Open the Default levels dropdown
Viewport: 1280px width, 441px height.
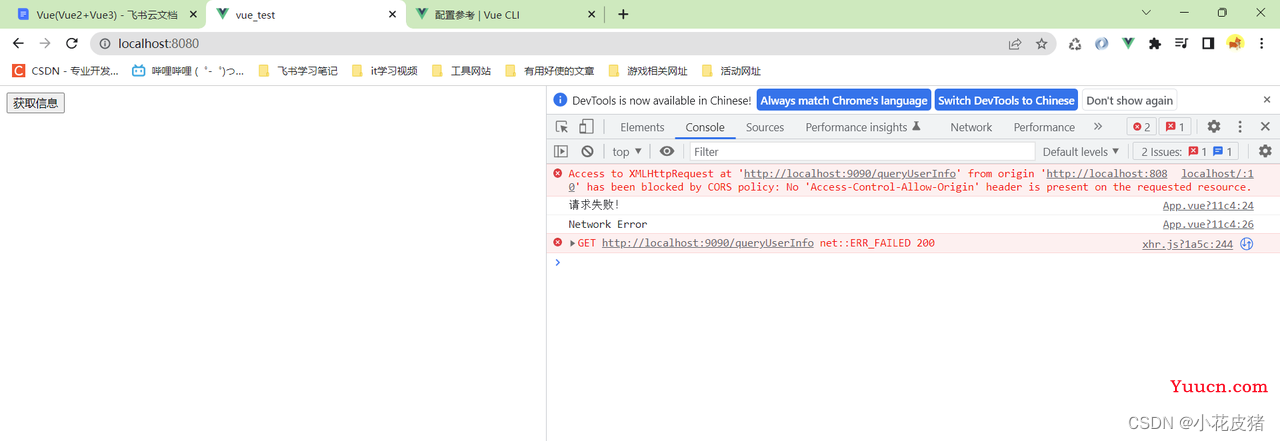1081,152
